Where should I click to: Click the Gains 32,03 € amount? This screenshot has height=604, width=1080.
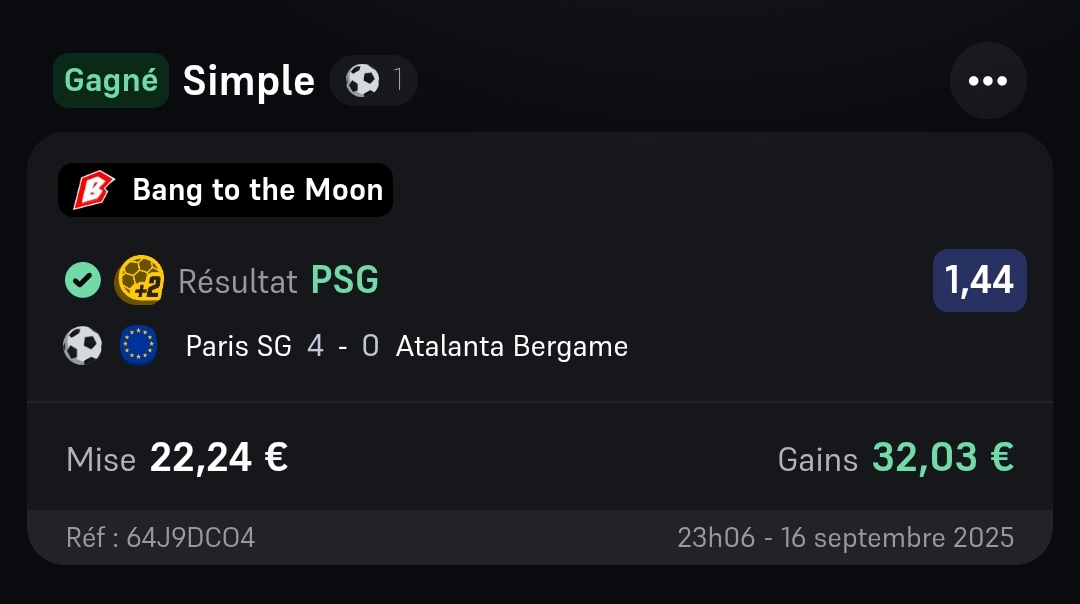[x=942, y=458]
